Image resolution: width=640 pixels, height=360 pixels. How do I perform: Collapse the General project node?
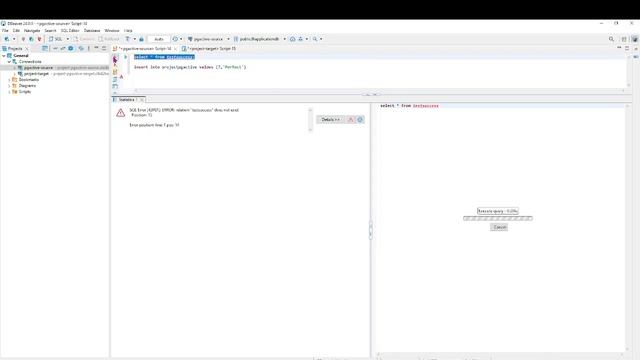pos(4,56)
